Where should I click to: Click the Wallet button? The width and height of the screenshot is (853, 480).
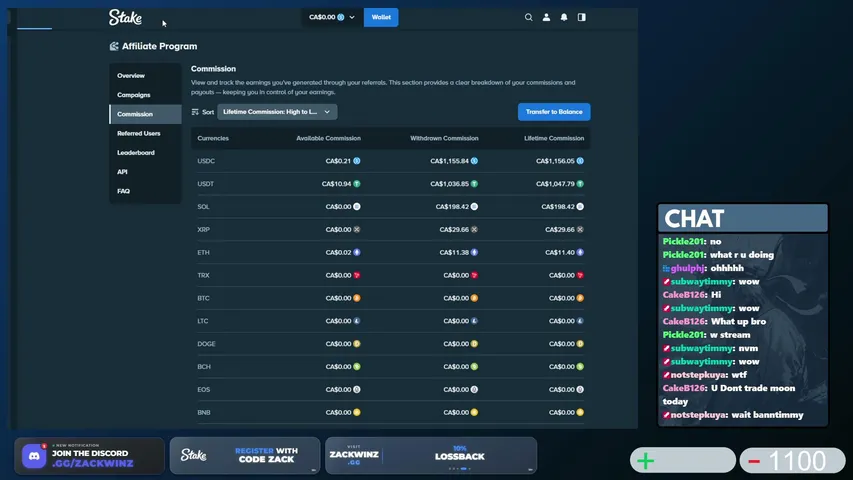click(x=381, y=17)
